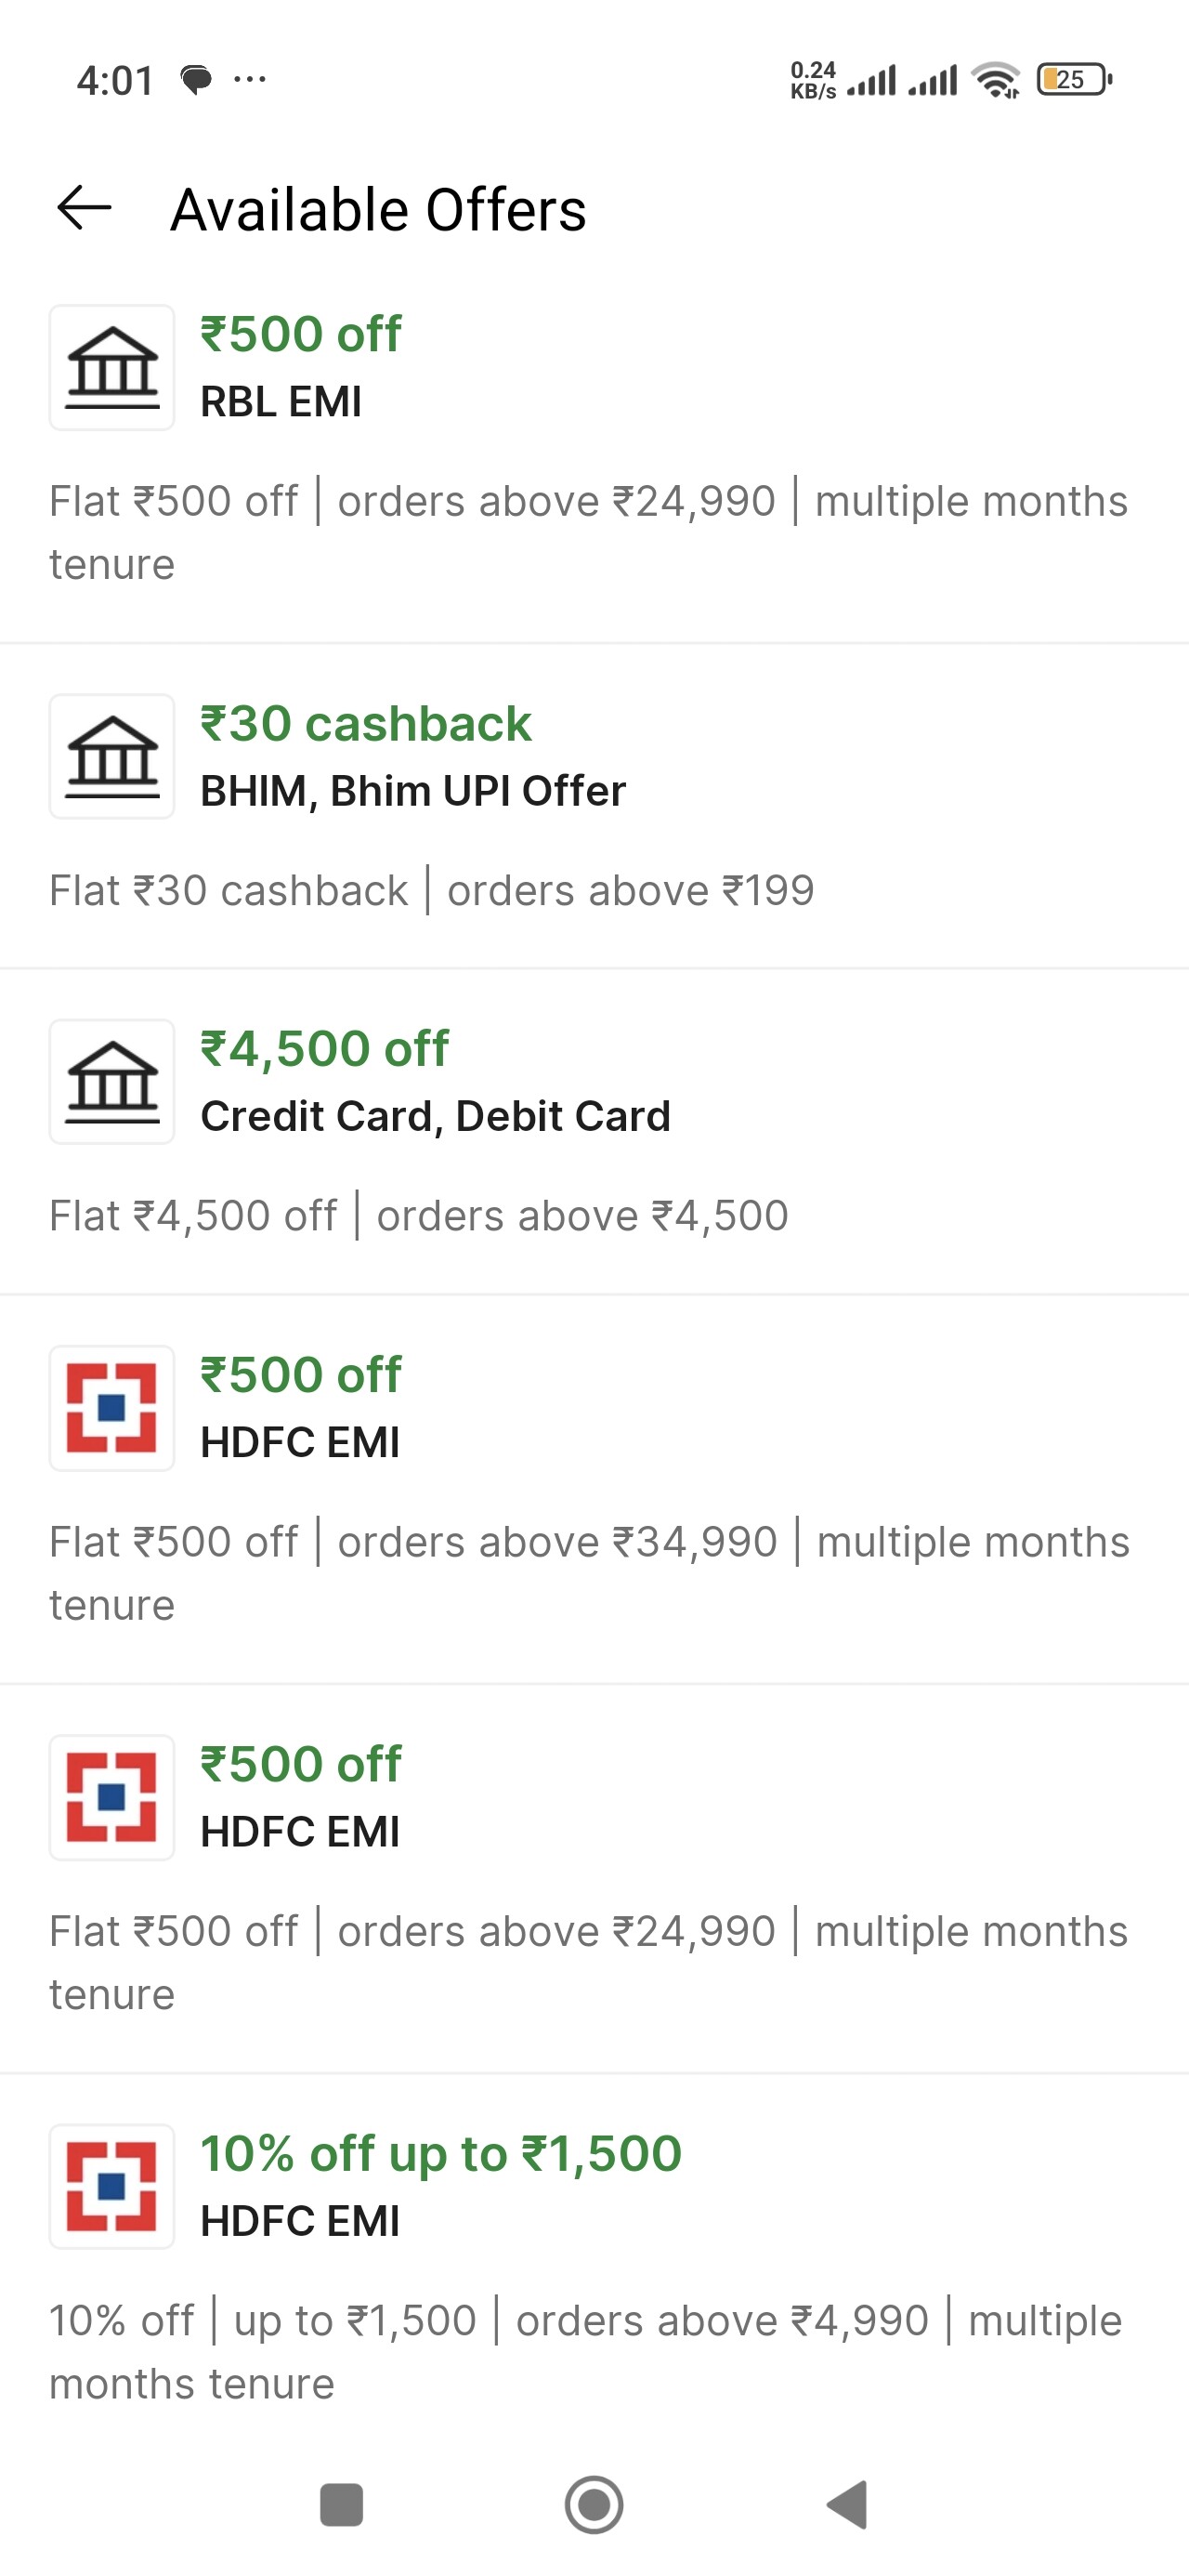Open the 10% off up to ₹1,500 offer
Screen dimensions: 1189x2576
tap(441, 2153)
